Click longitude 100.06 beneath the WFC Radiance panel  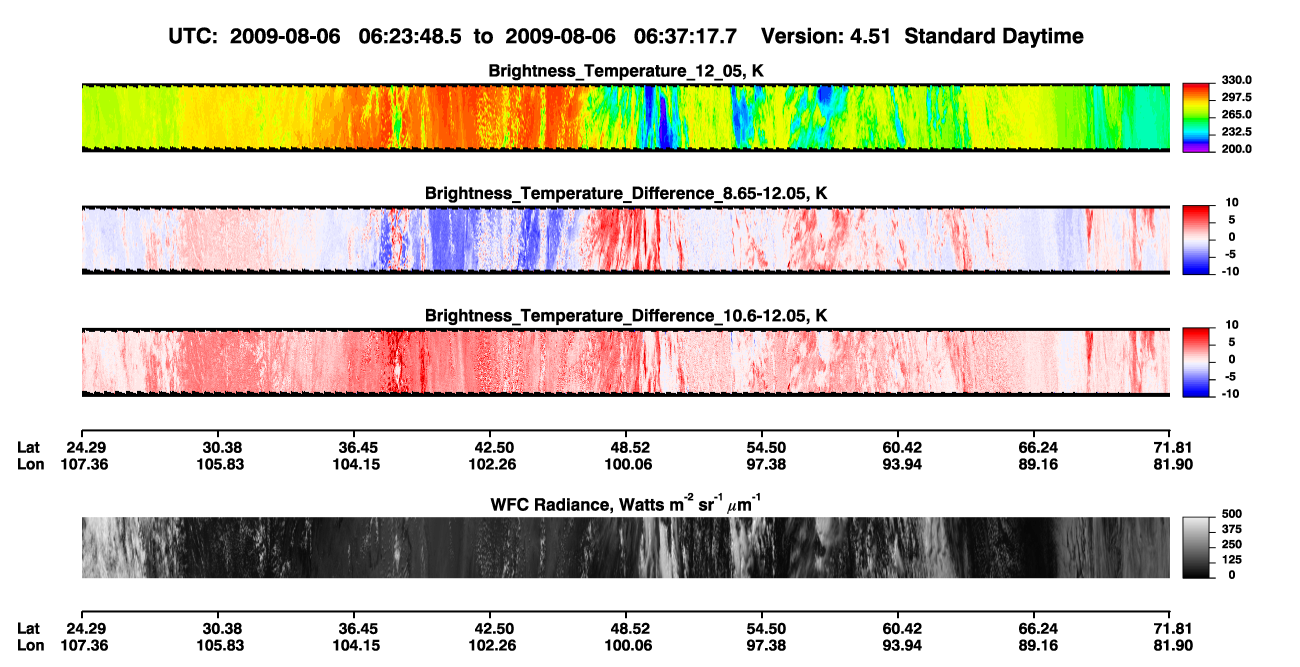point(630,645)
